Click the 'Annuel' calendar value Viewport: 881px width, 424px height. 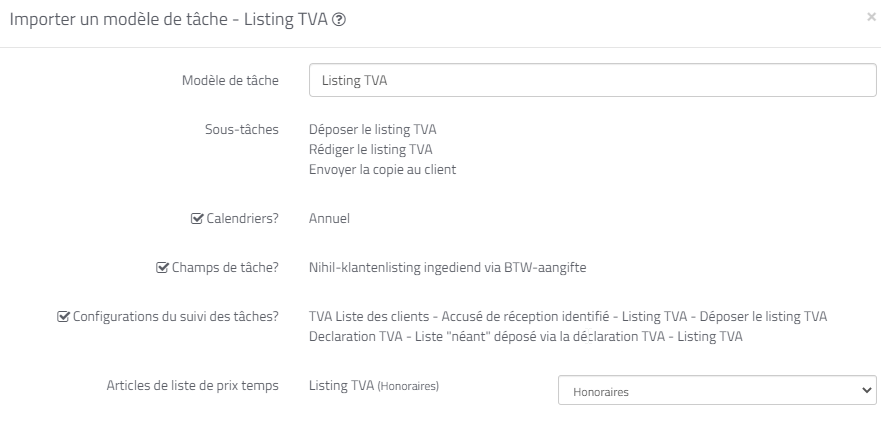tap(329, 218)
